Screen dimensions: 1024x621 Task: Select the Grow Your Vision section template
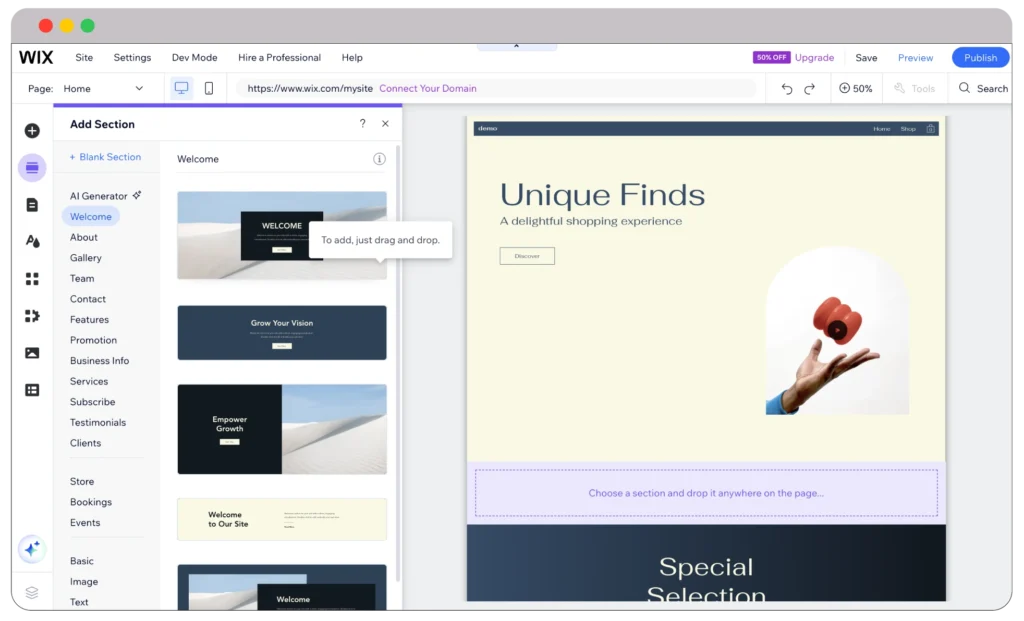tap(282, 333)
